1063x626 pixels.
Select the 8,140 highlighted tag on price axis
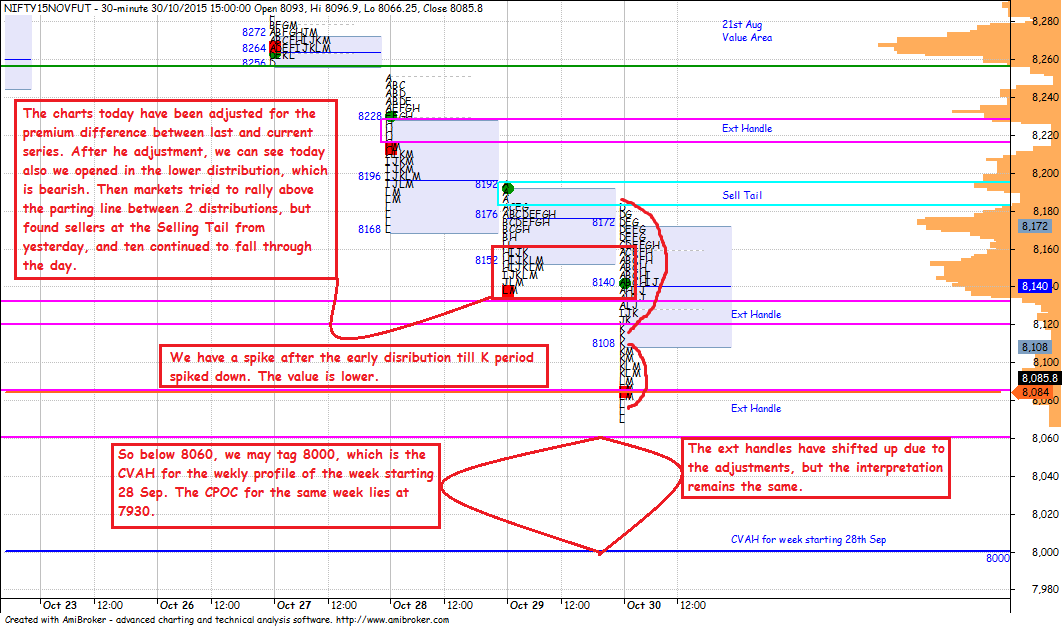point(1035,286)
